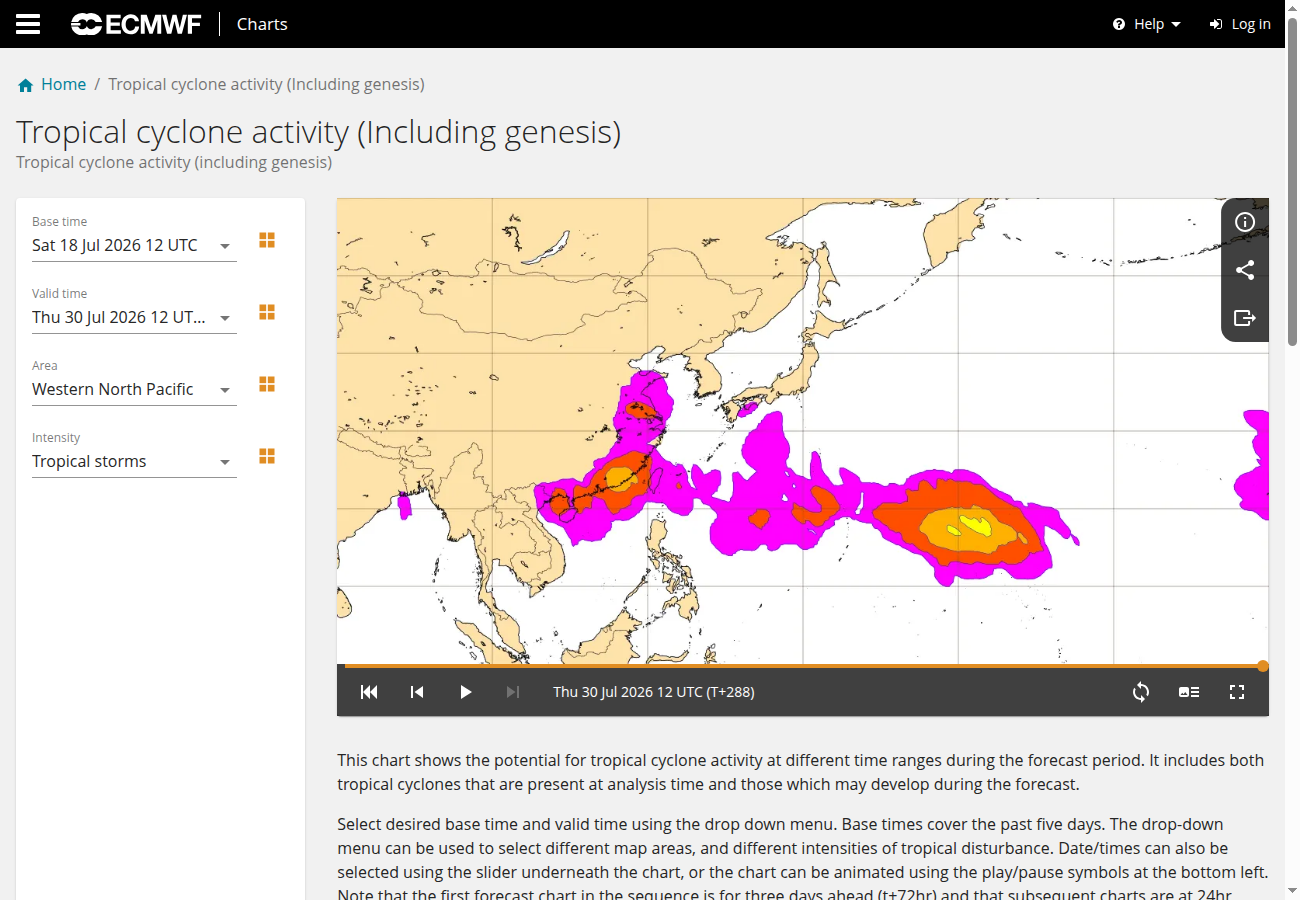Click the Log In link
This screenshot has height=900, width=1300.
[1240, 24]
